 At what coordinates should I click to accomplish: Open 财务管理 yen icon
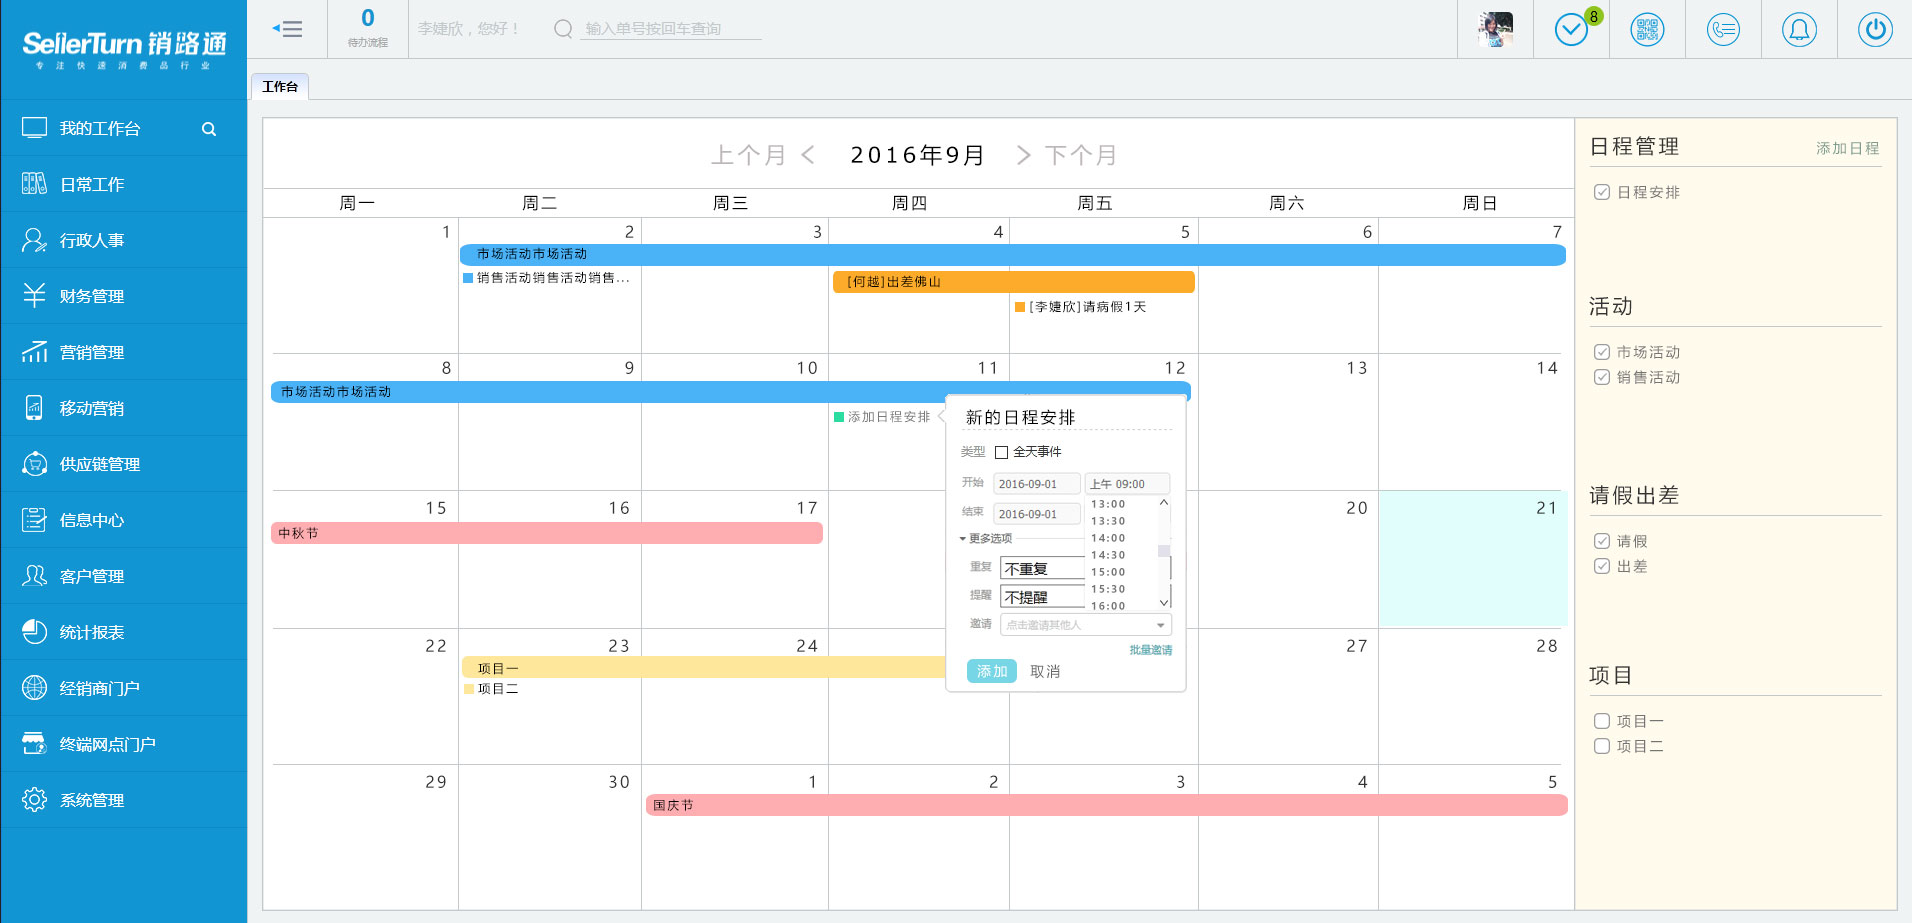tap(34, 296)
